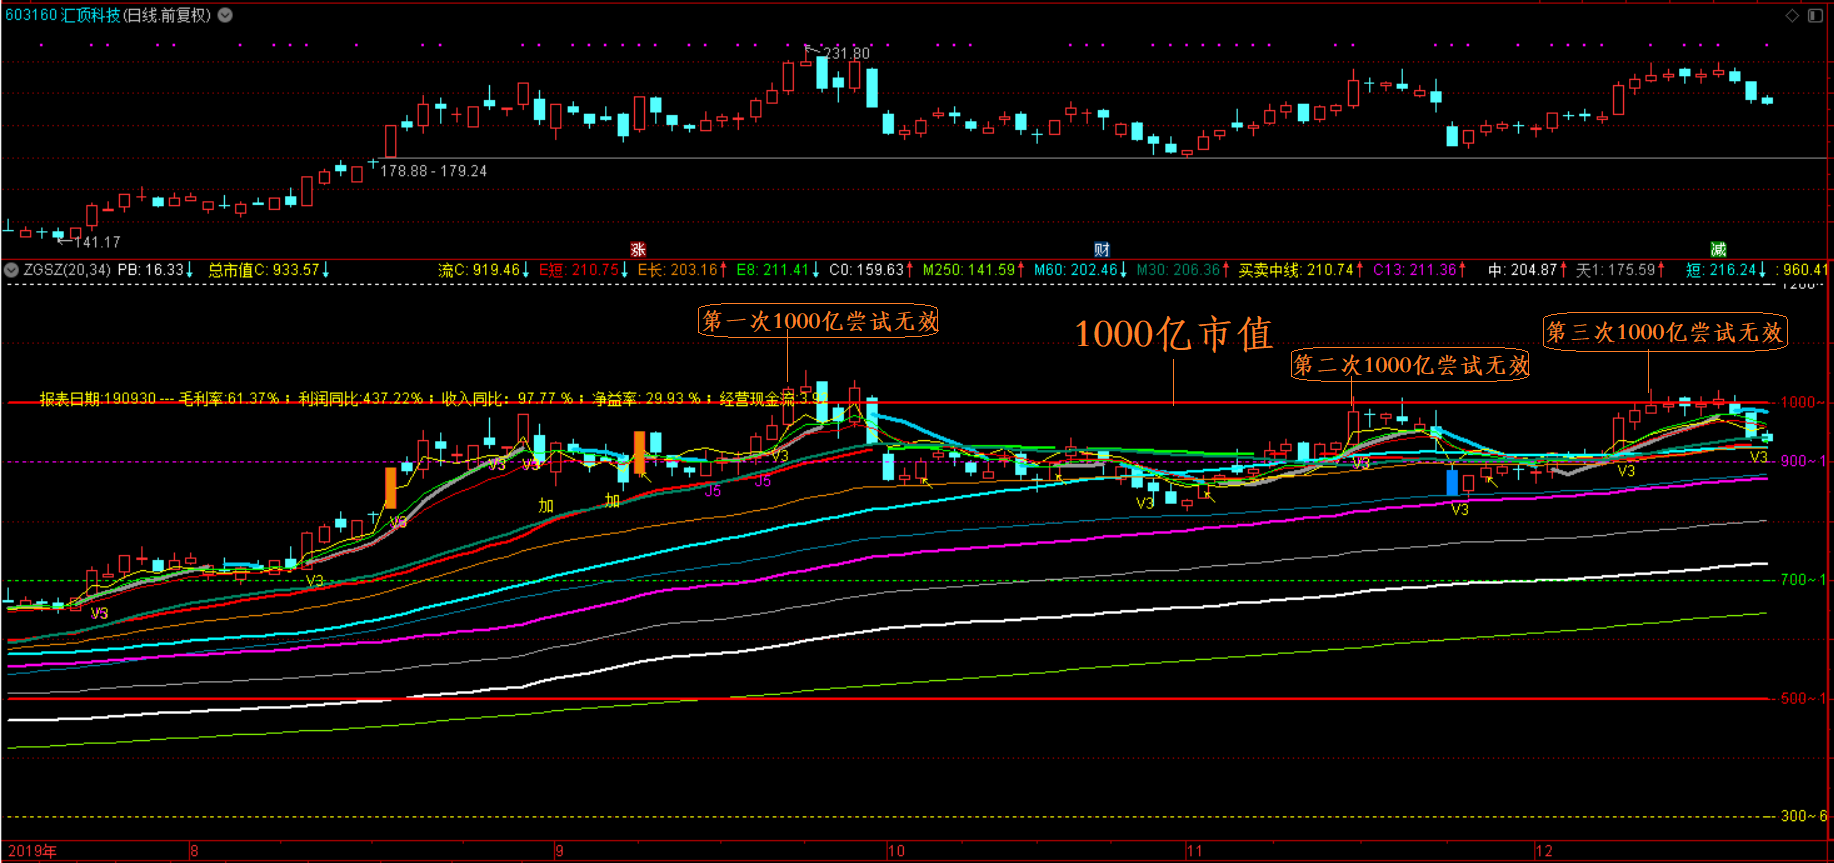
Task: Click the 2019年 label on time axis
Action: point(32,851)
